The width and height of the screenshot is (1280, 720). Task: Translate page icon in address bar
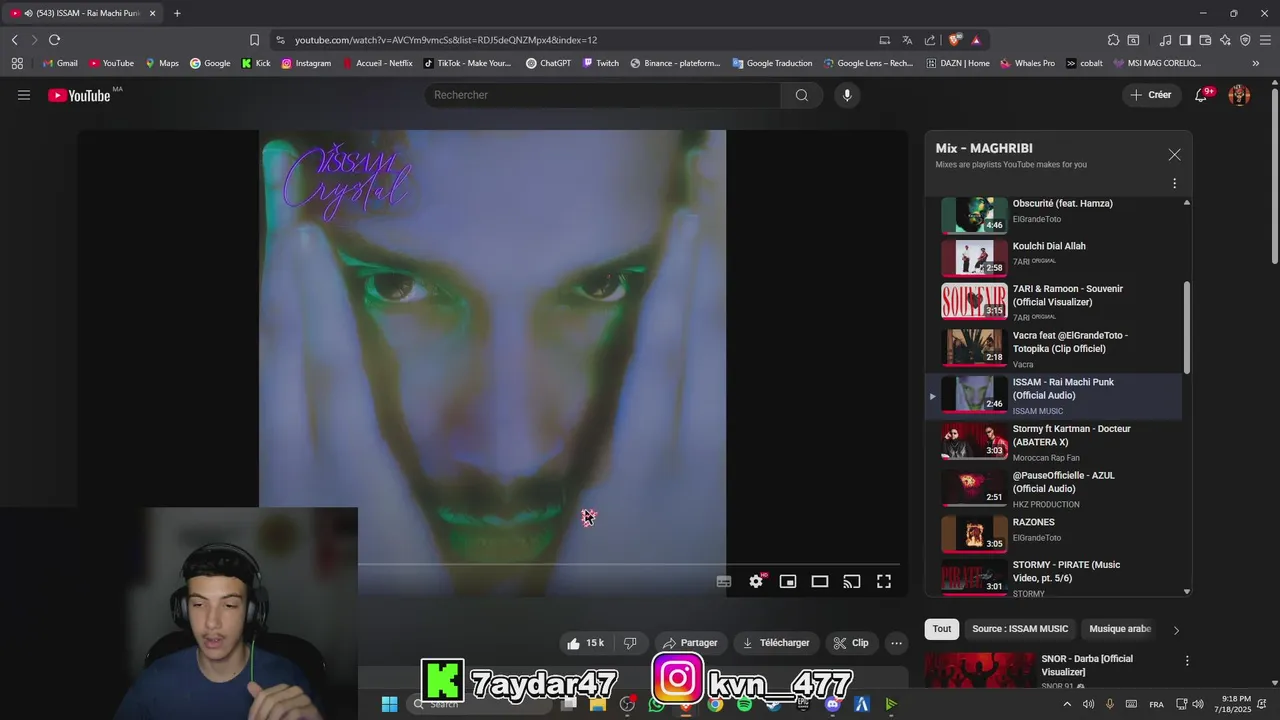point(907,40)
